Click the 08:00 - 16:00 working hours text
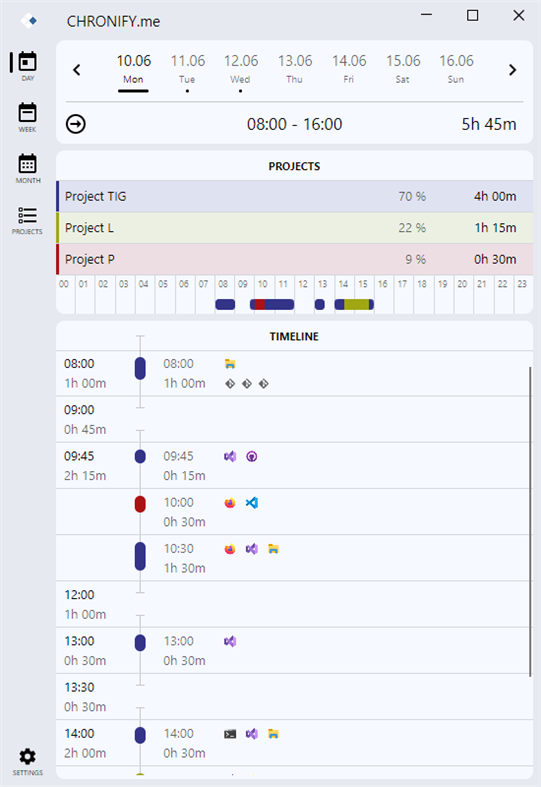Image resolution: width=541 pixels, height=787 pixels. [x=295, y=124]
